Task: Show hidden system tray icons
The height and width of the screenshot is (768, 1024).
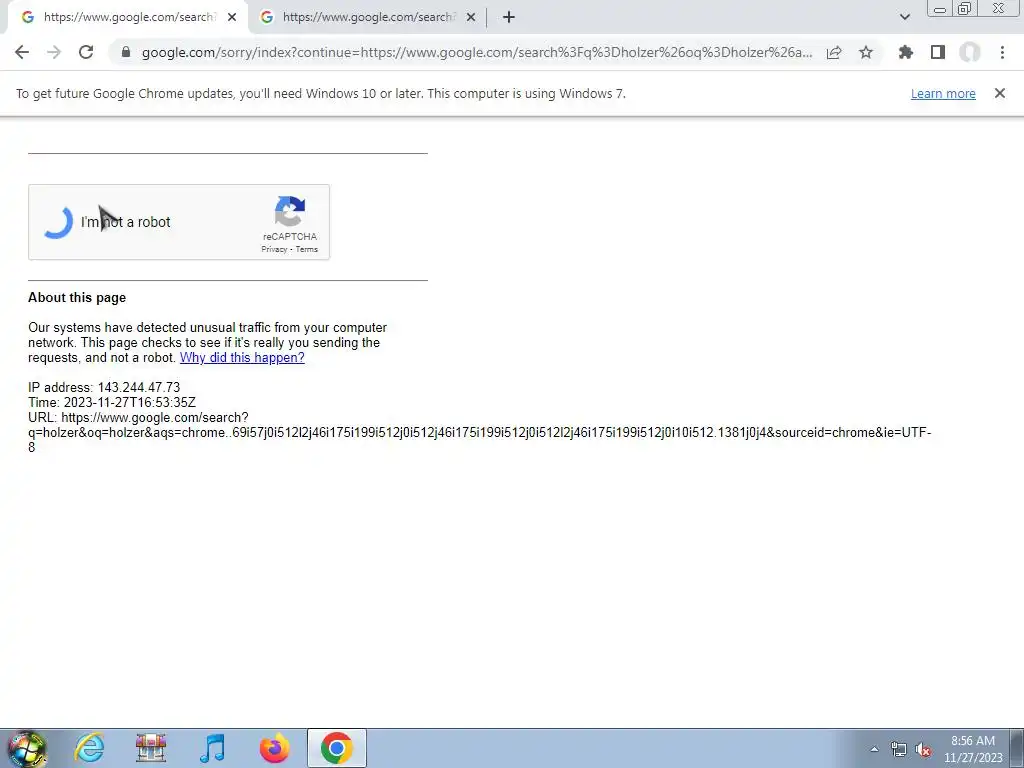Action: point(874,749)
